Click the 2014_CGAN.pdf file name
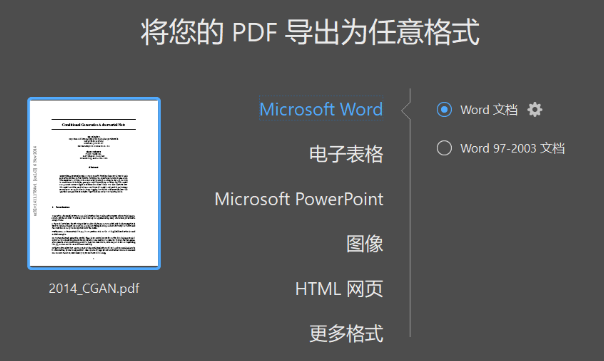The height and width of the screenshot is (361, 604). (94, 288)
